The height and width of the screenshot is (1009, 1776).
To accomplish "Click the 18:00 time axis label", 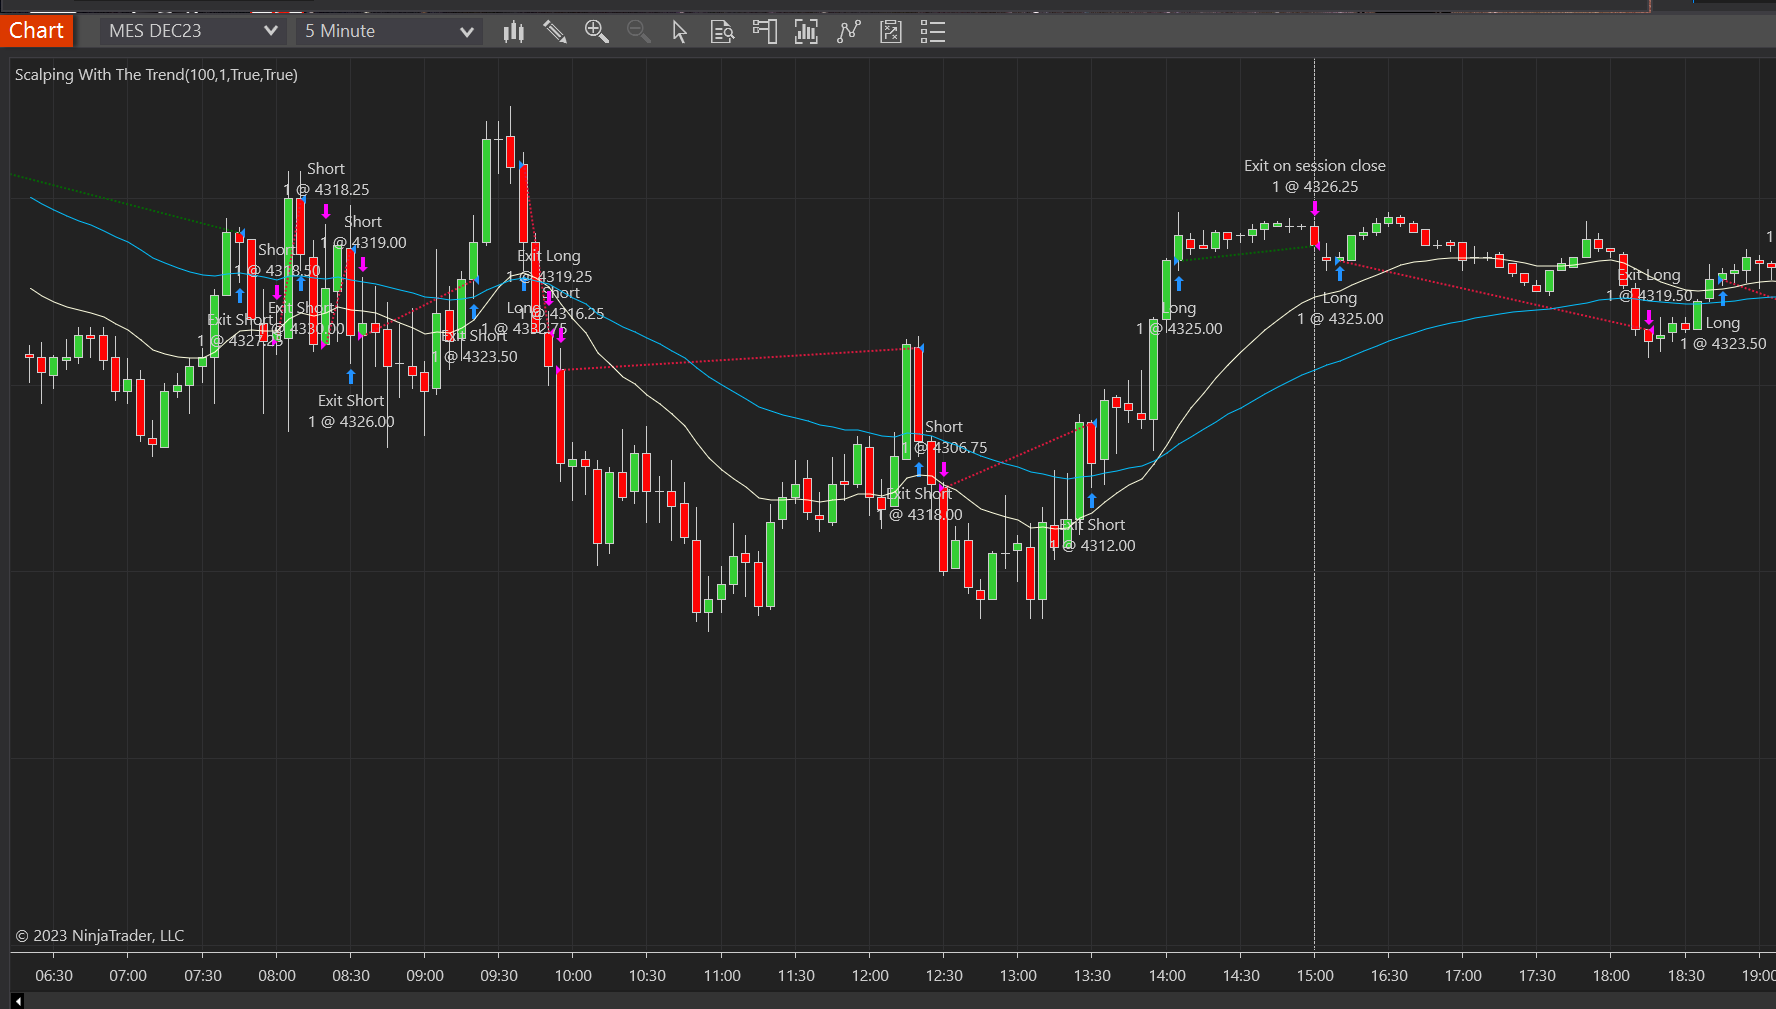I will 1611,976.
